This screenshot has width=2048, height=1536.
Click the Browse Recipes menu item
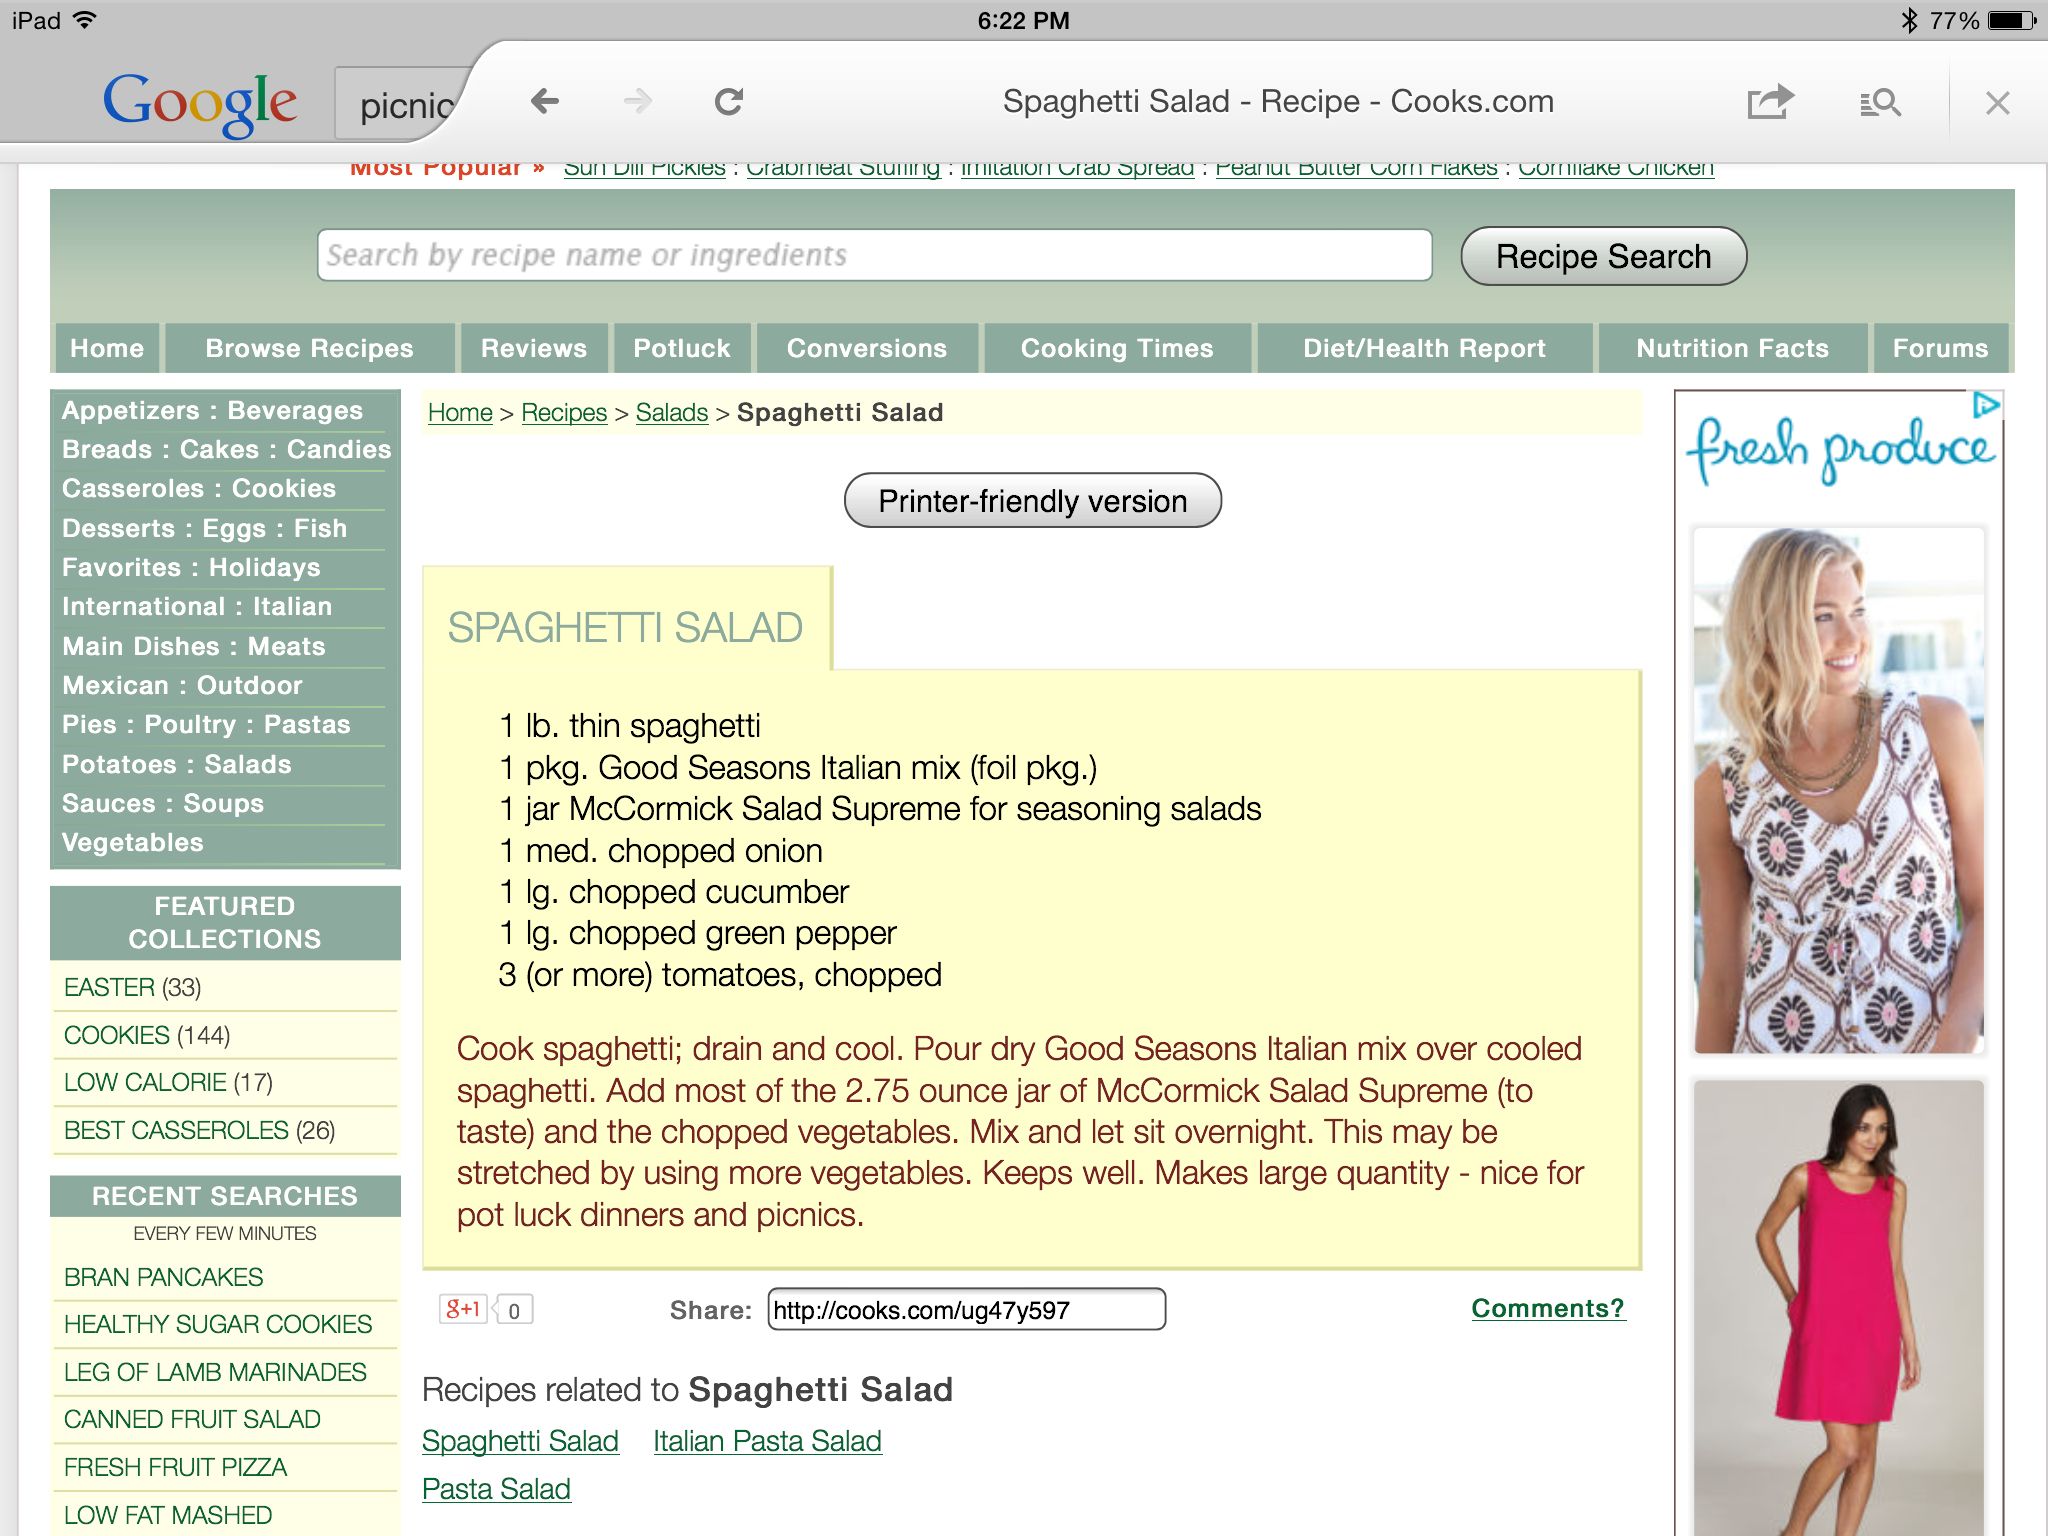(310, 347)
